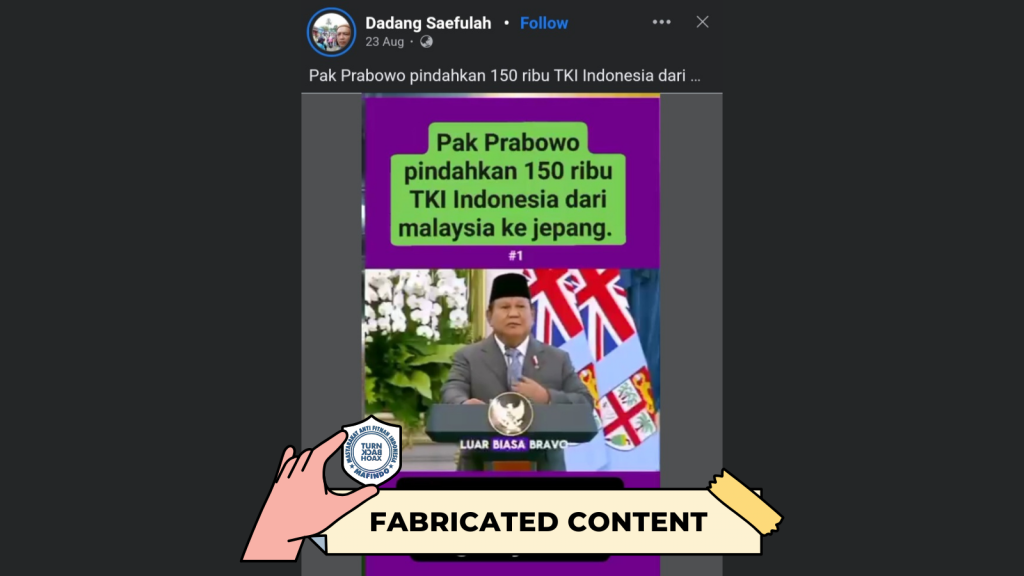Click the Dadang Saefulah name link
Screen dimensions: 1024x576
pos(428,23)
